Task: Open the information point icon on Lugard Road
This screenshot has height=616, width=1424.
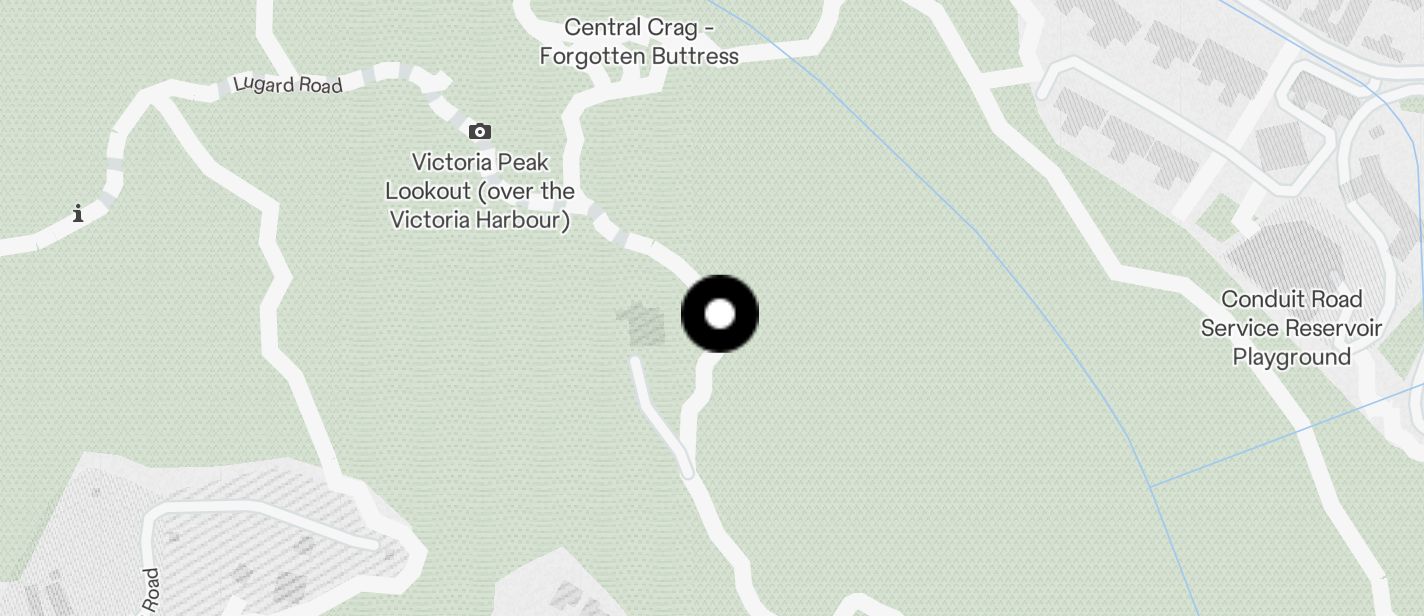Action: click(x=78, y=213)
